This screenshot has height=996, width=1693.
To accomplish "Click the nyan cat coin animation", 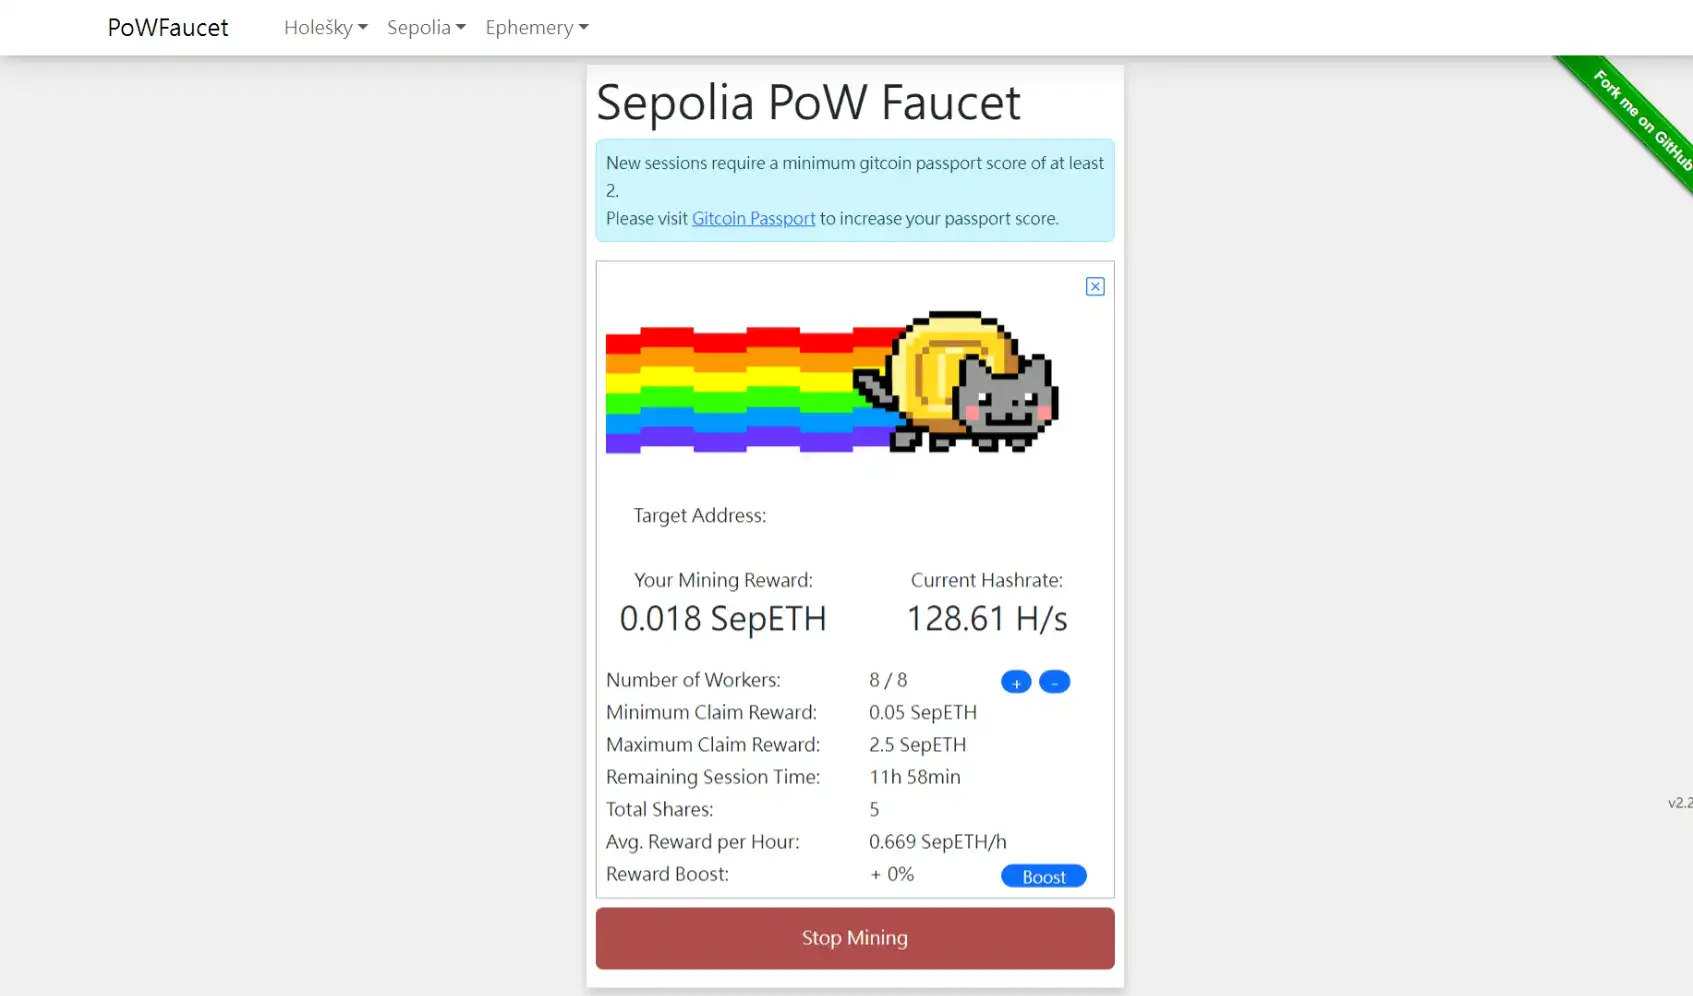I will [x=832, y=382].
